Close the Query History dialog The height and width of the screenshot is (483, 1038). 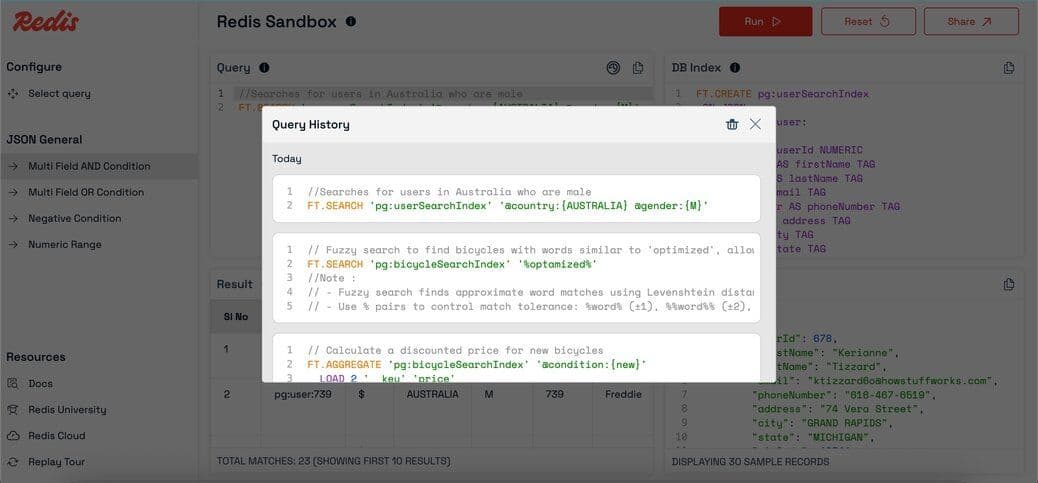coord(755,124)
